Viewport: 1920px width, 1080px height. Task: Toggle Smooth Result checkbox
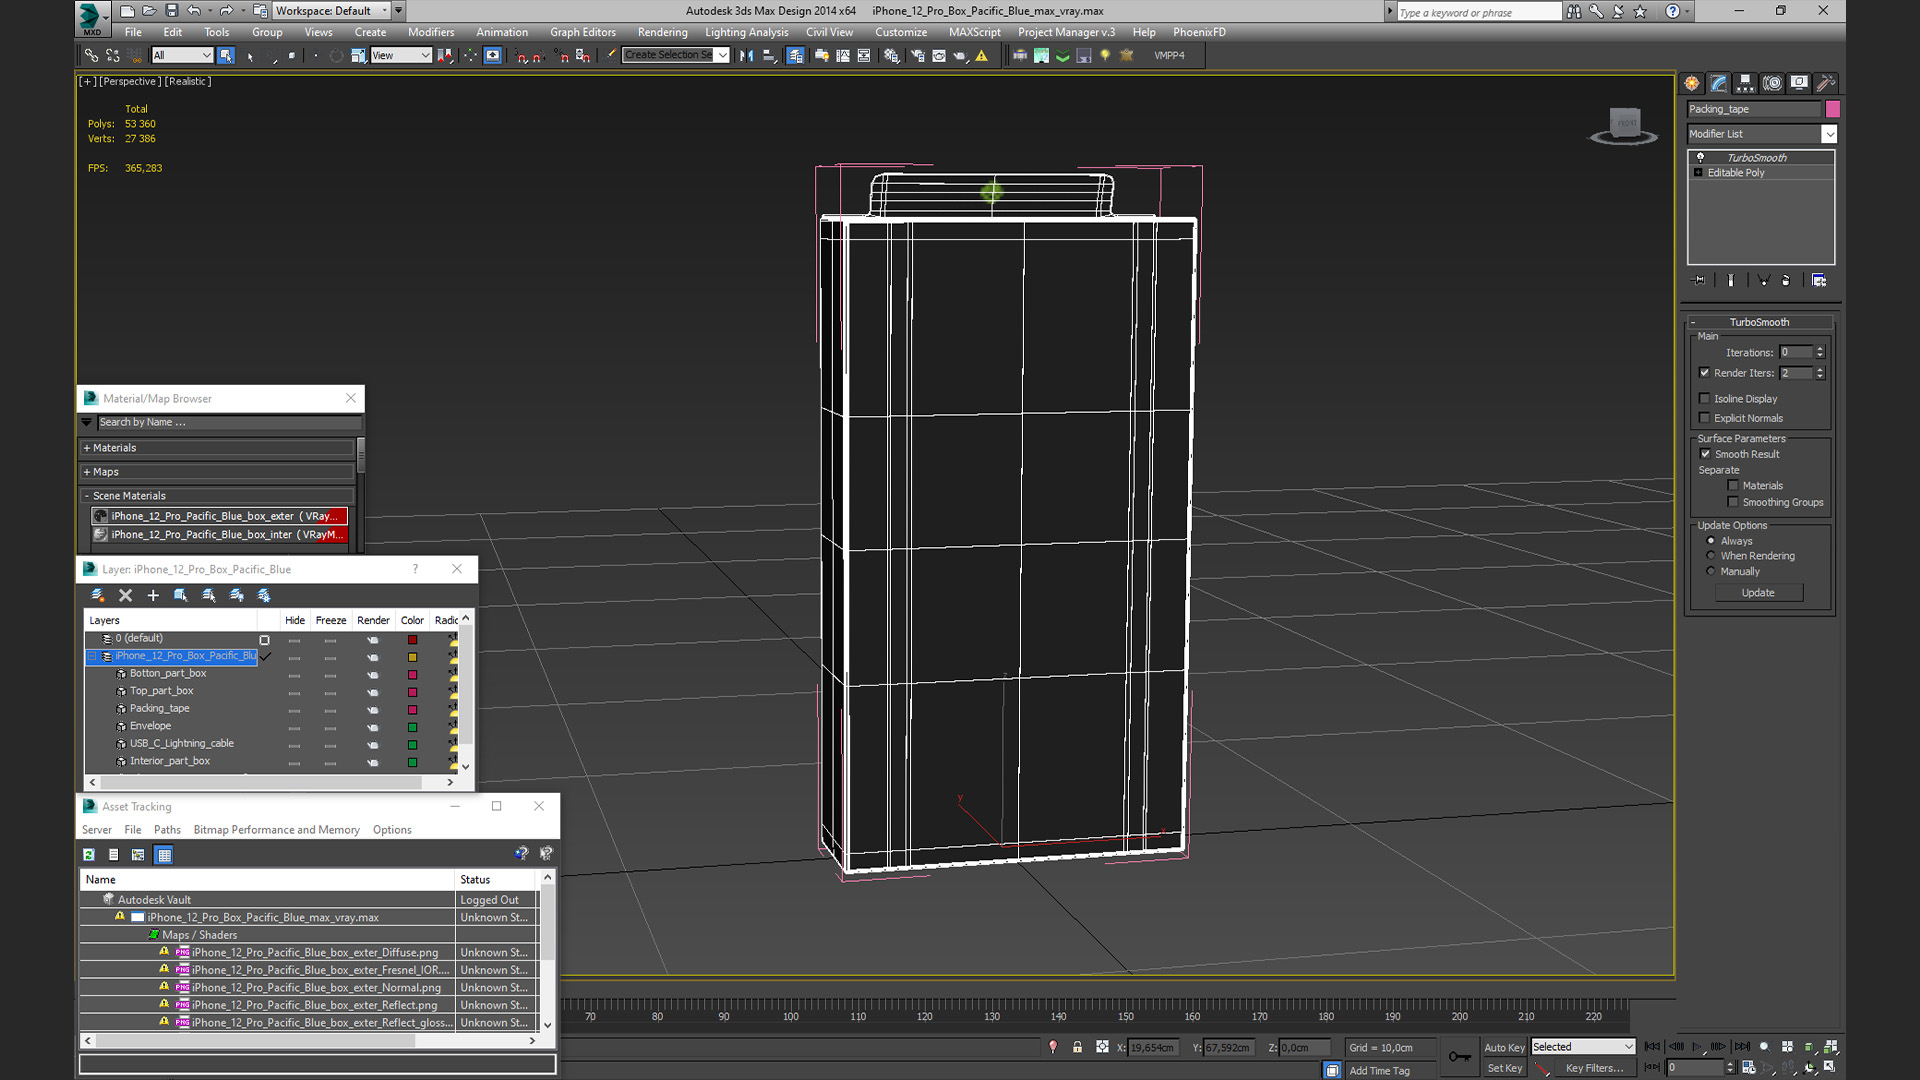(x=1706, y=454)
